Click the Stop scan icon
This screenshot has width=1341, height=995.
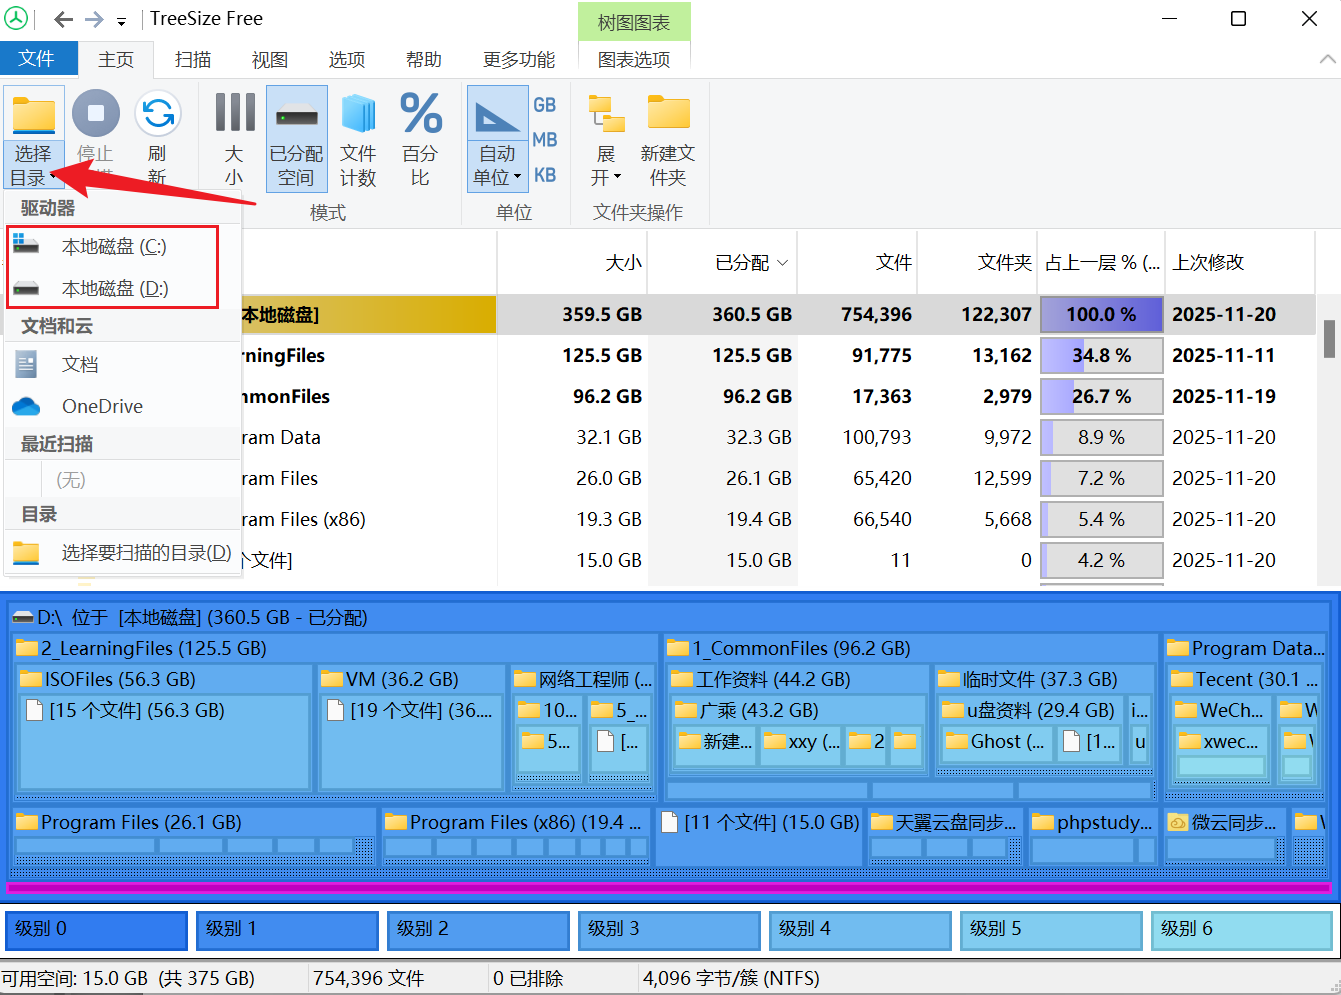[x=96, y=115]
